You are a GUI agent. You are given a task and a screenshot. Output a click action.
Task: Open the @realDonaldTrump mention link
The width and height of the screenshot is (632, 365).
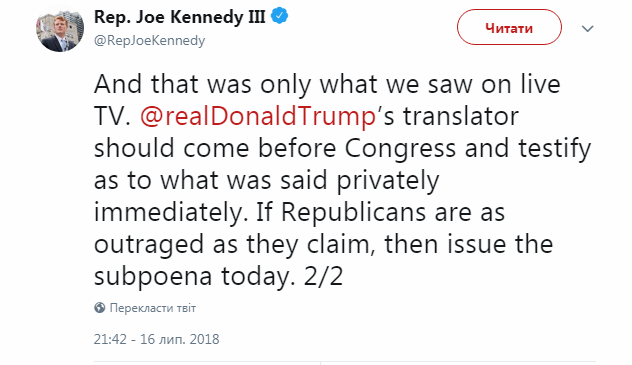tap(258, 116)
